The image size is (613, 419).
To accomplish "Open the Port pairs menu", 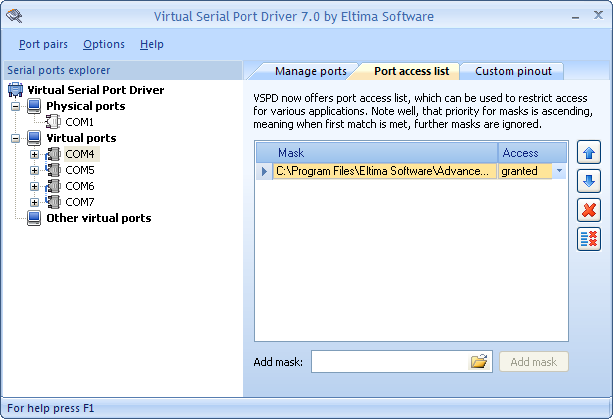I will click(43, 44).
